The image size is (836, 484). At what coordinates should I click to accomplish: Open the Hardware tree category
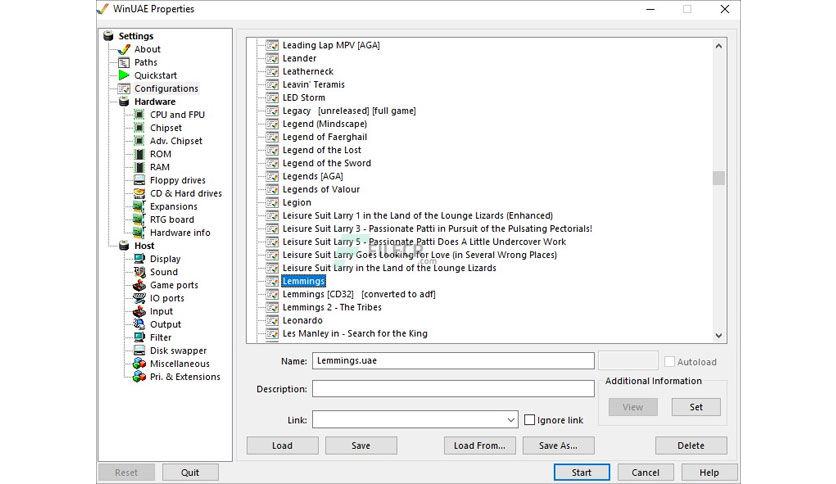(x=155, y=102)
